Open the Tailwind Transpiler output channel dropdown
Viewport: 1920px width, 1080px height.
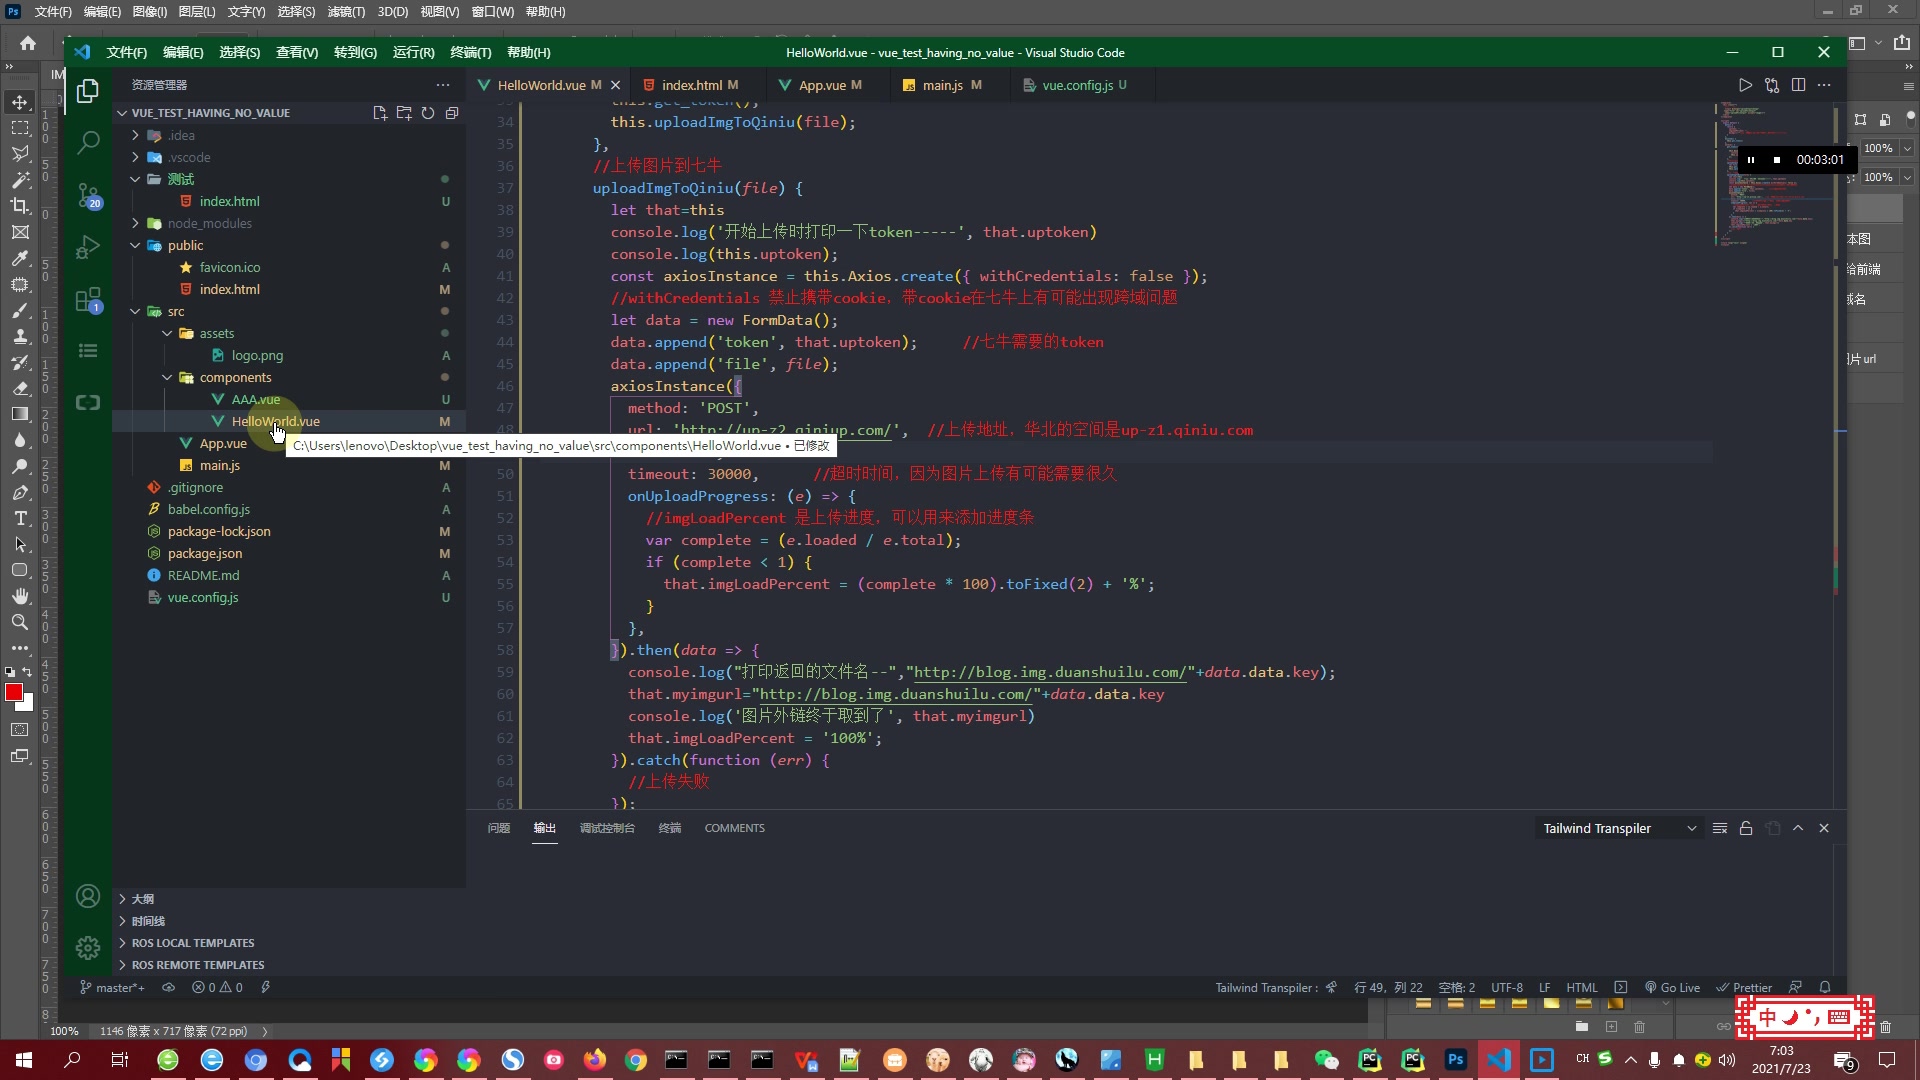1691,828
